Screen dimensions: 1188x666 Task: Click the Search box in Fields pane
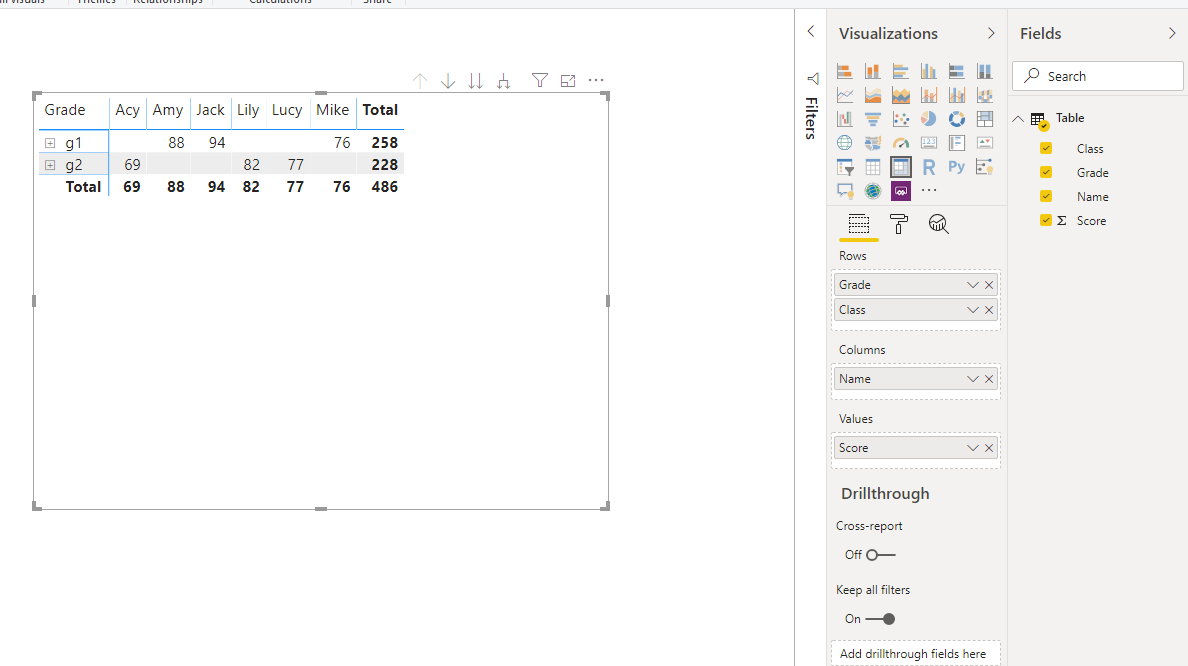(x=1098, y=76)
